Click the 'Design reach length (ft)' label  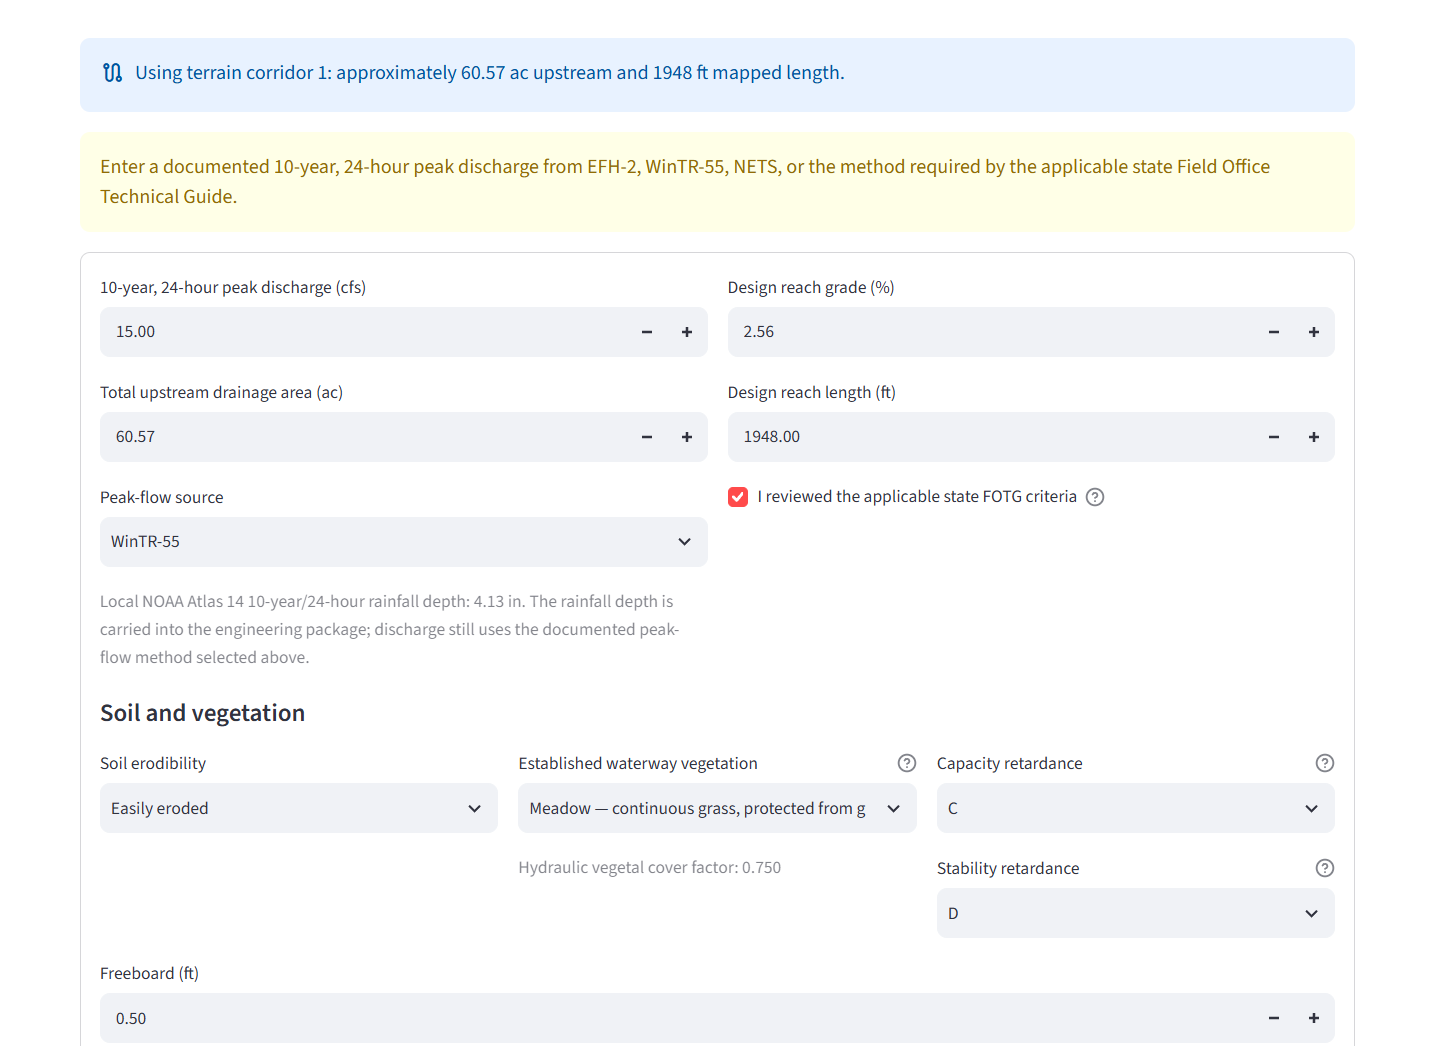pyautogui.click(x=812, y=392)
